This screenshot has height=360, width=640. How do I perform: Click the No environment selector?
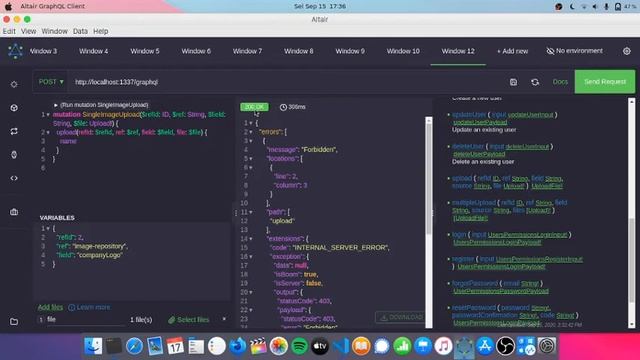pyautogui.click(x=574, y=51)
